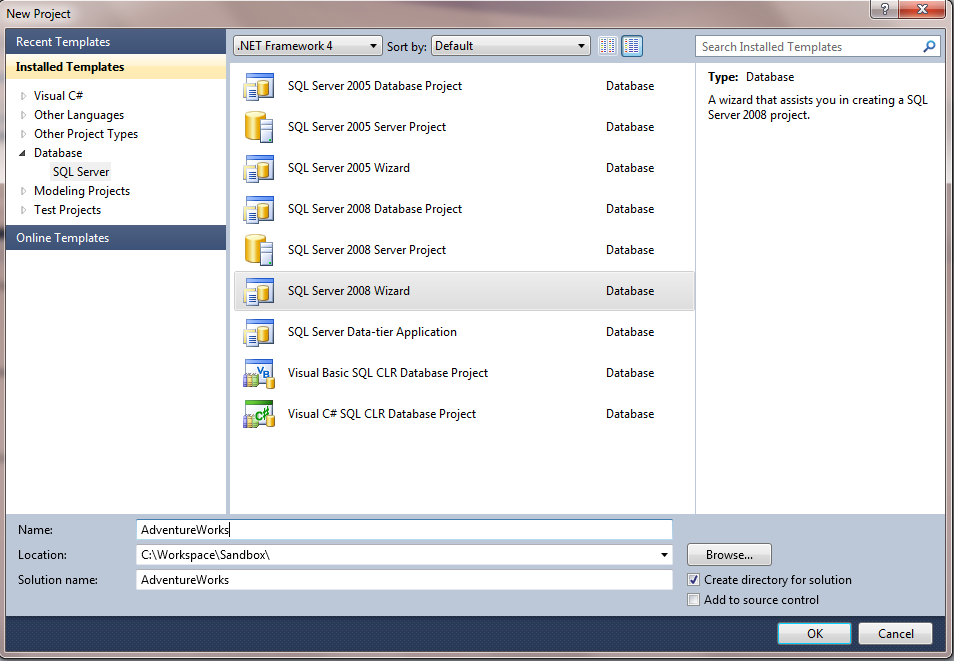
Task: Open the Recent Templates section
Action: 116,41
